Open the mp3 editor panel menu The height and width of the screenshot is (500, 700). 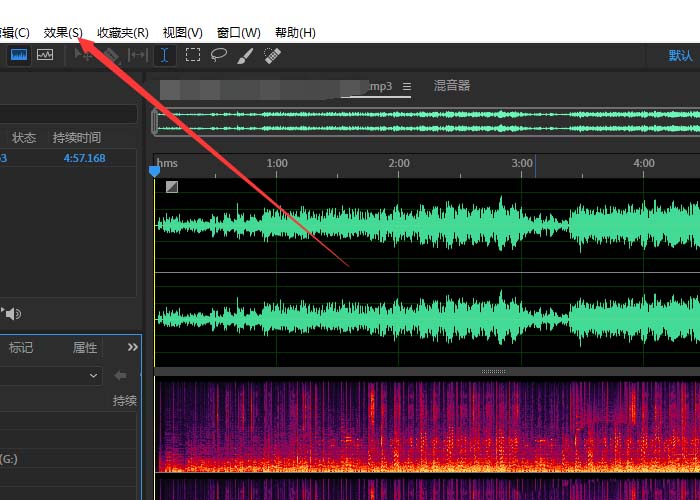click(x=407, y=87)
